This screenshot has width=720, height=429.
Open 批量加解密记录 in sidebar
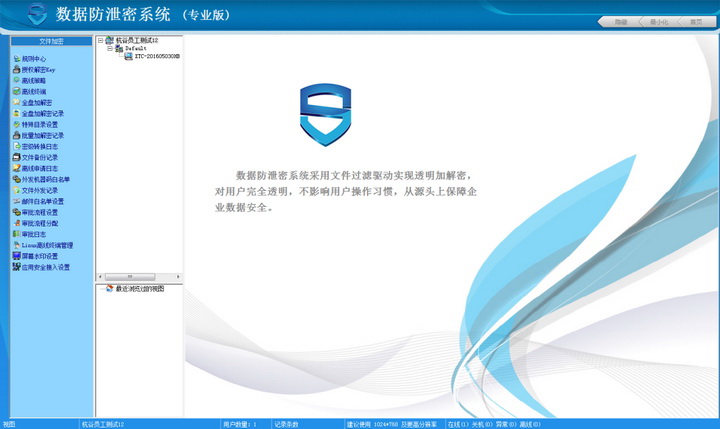(x=39, y=135)
